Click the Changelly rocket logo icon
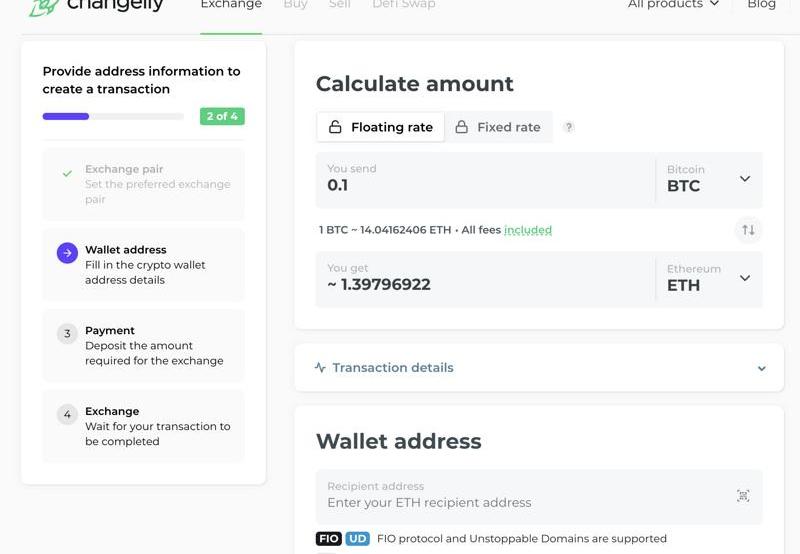Viewport: 800px width, 554px height. tap(44, 6)
